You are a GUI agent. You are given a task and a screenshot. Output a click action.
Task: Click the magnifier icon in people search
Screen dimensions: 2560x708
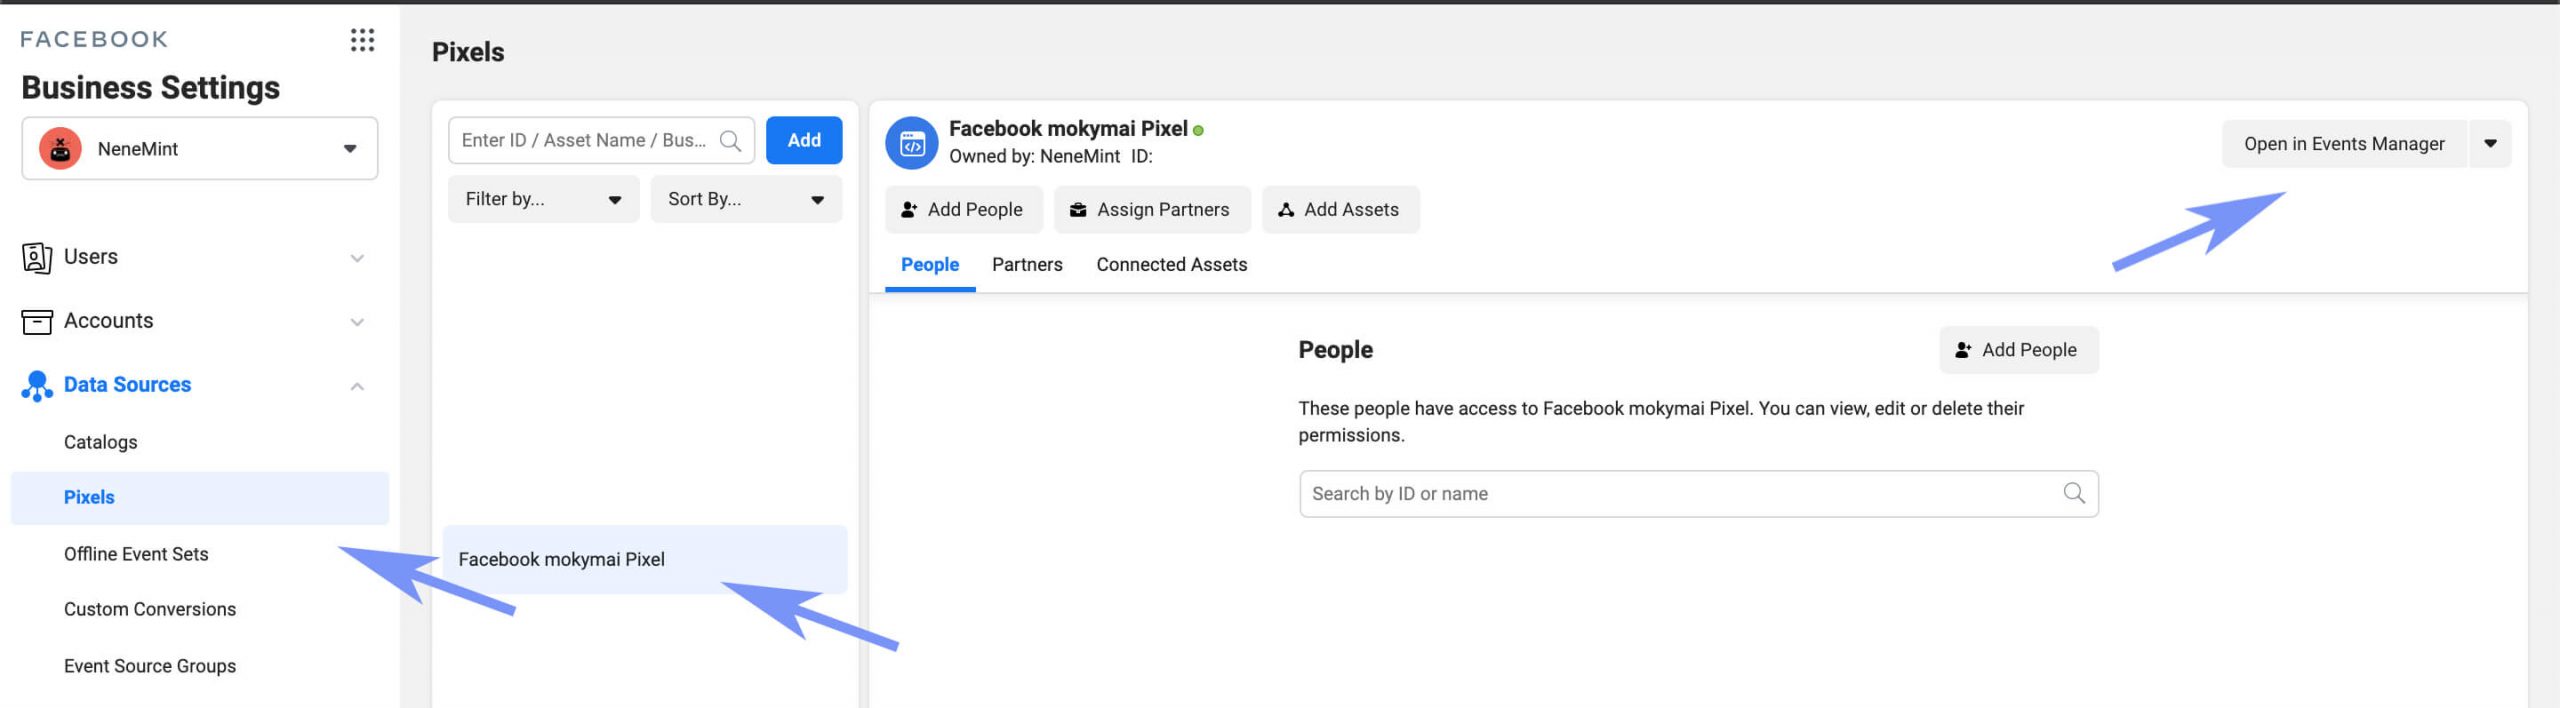2074,494
